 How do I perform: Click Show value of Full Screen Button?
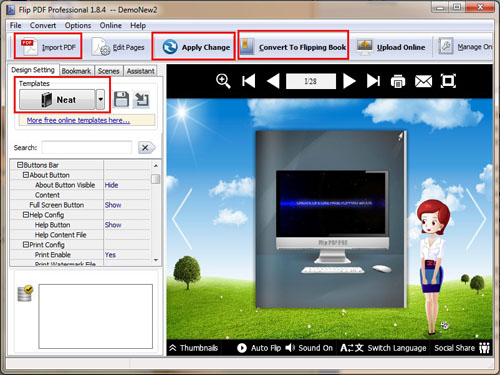click(x=113, y=205)
